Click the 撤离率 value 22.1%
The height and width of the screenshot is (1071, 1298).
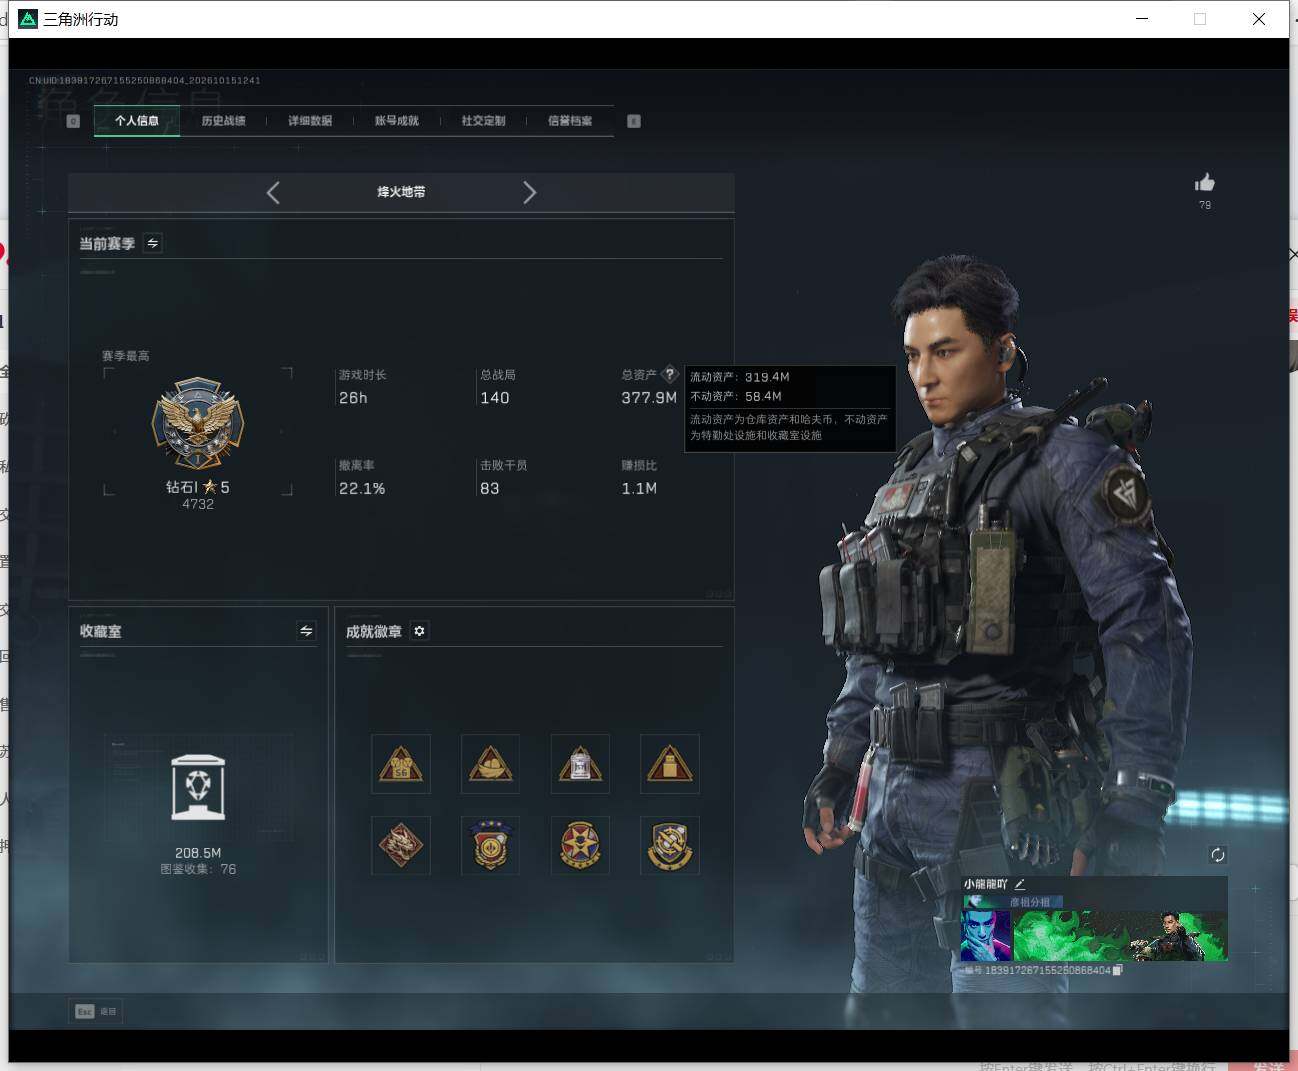[x=362, y=489]
